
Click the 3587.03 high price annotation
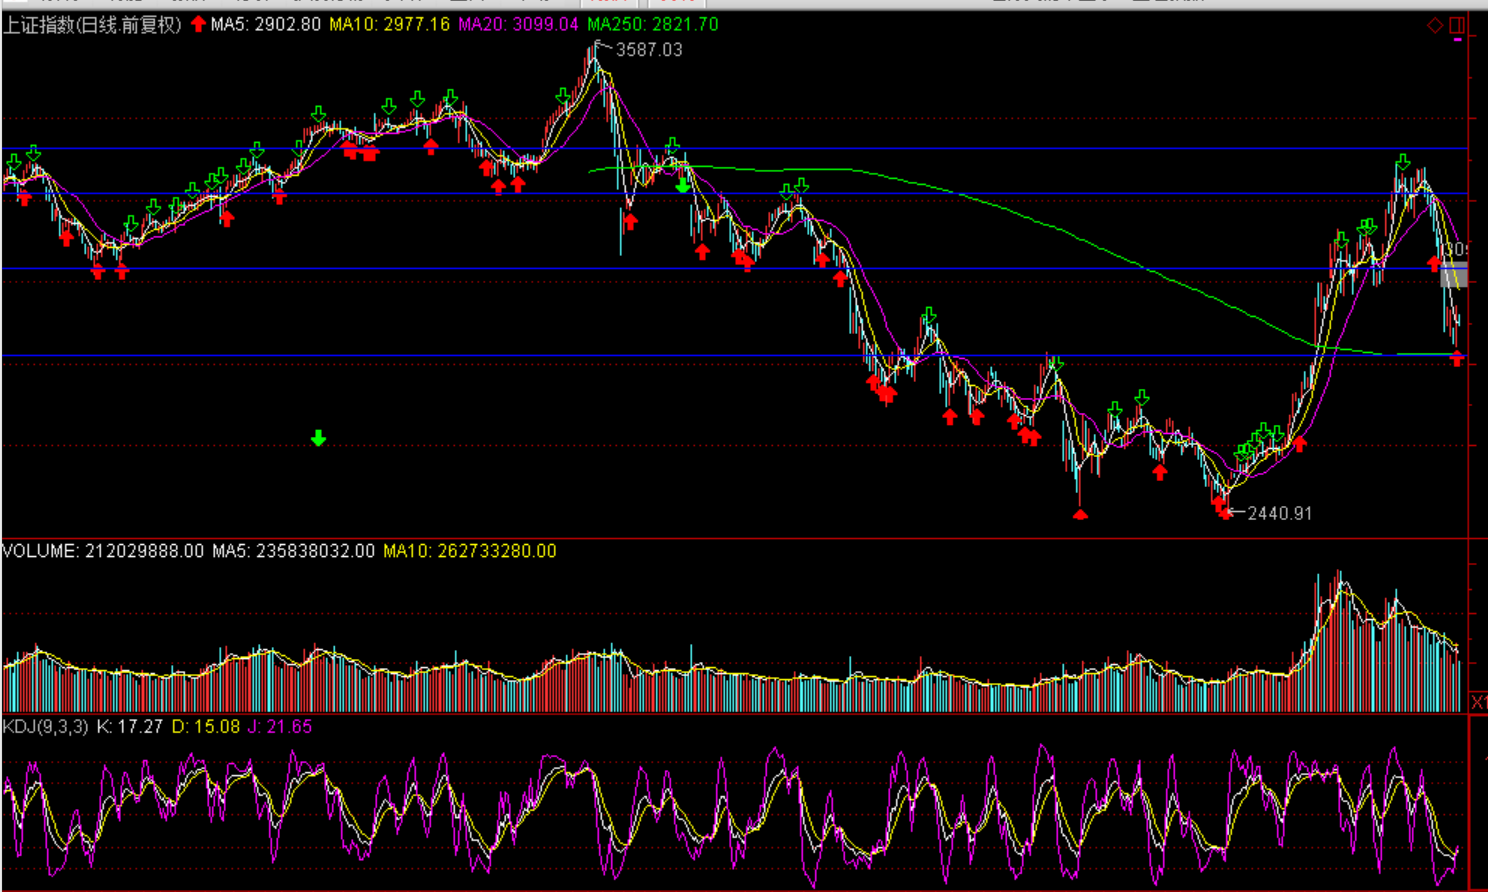pyautogui.click(x=649, y=50)
